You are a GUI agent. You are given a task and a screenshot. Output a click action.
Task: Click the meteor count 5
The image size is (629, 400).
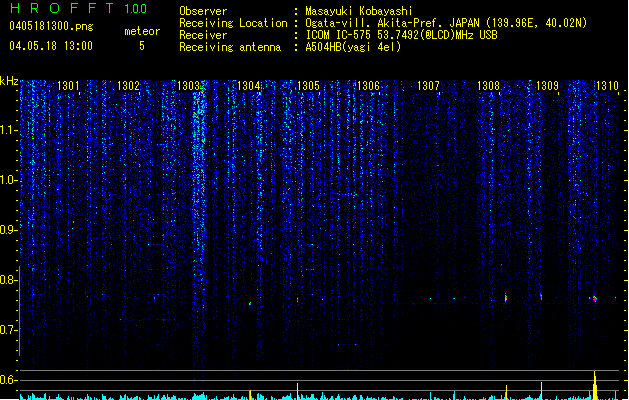pyautogui.click(x=142, y=46)
